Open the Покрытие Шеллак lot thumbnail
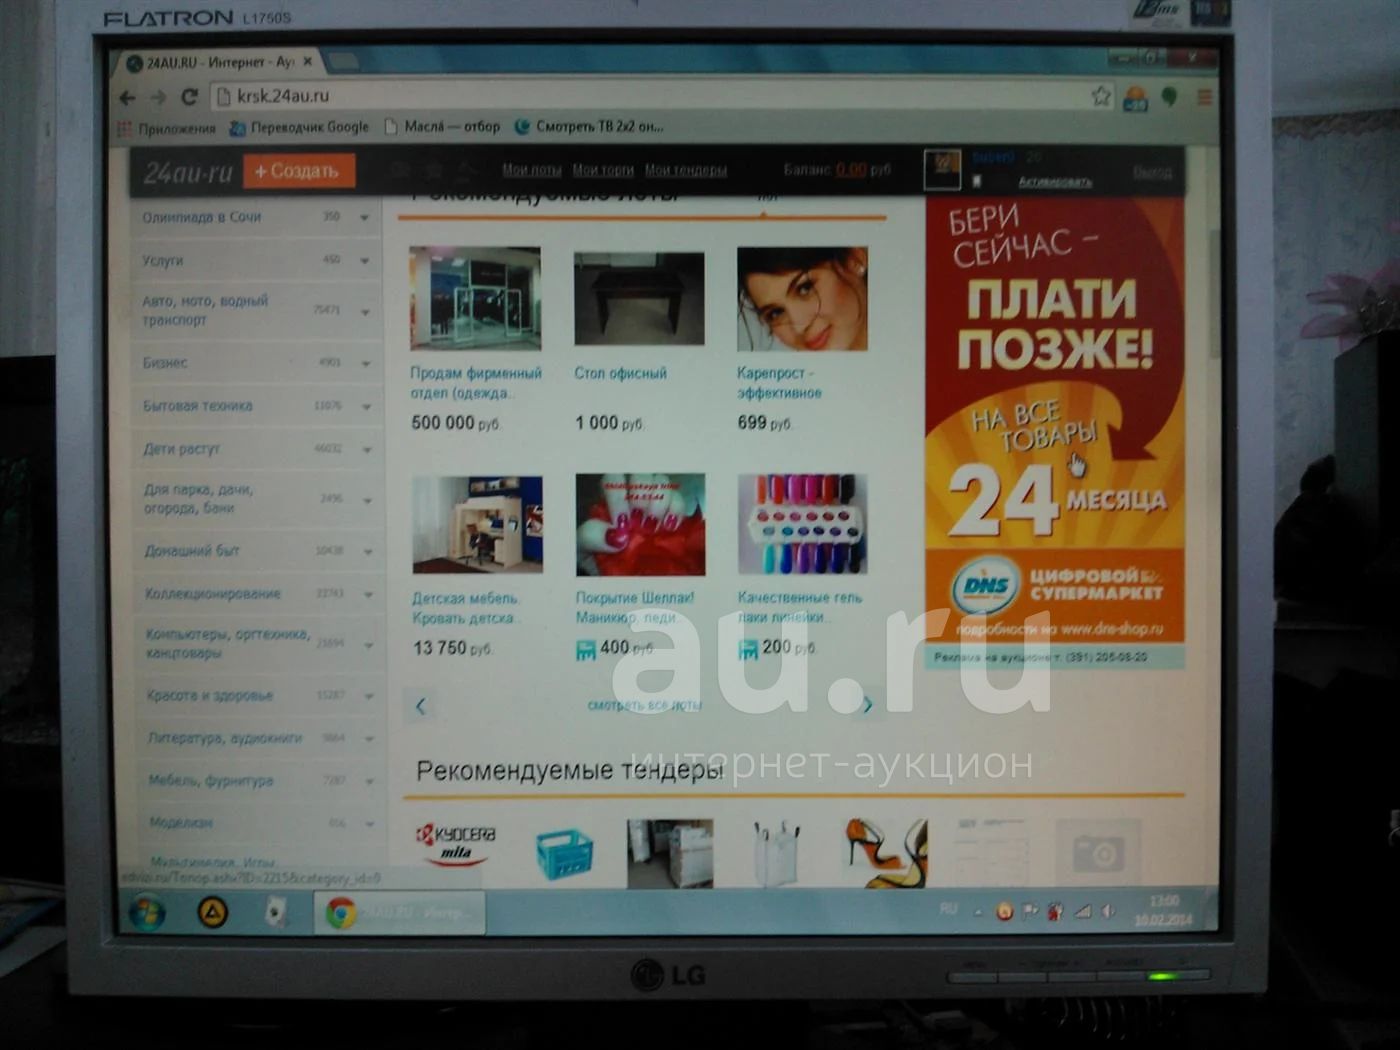The width and height of the screenshot is (1400, 1050). pyautogui.click(x=640, y=525)
